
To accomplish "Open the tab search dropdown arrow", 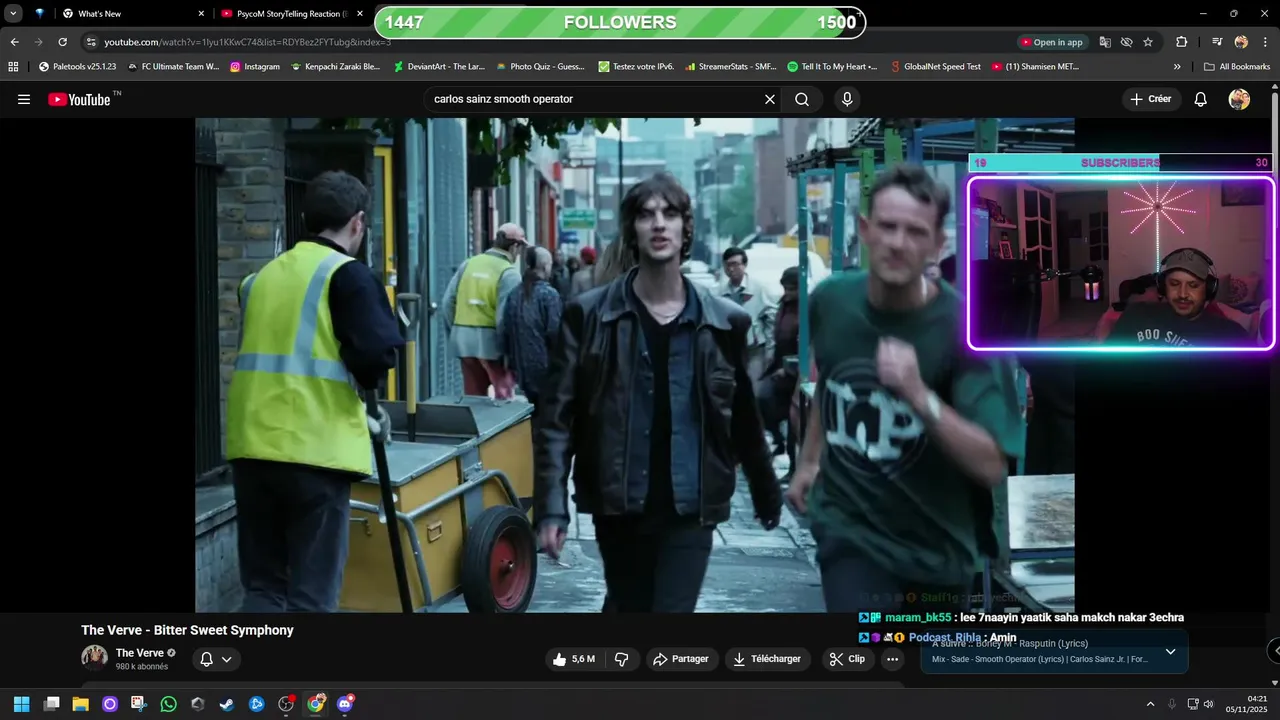I will point(14,14).
